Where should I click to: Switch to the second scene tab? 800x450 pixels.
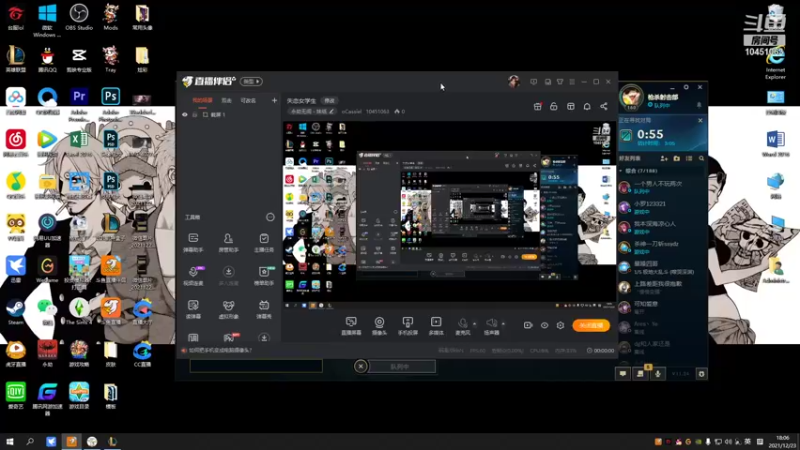coord(227,101)
